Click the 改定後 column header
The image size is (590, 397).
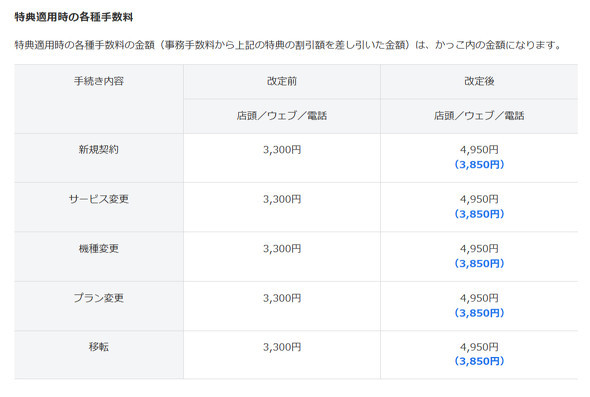(479, 81)
